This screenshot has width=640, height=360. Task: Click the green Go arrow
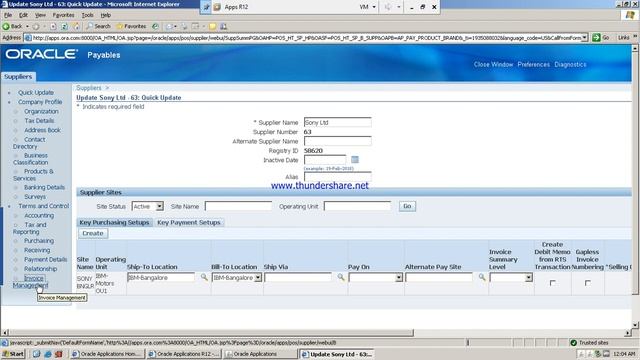596,38
